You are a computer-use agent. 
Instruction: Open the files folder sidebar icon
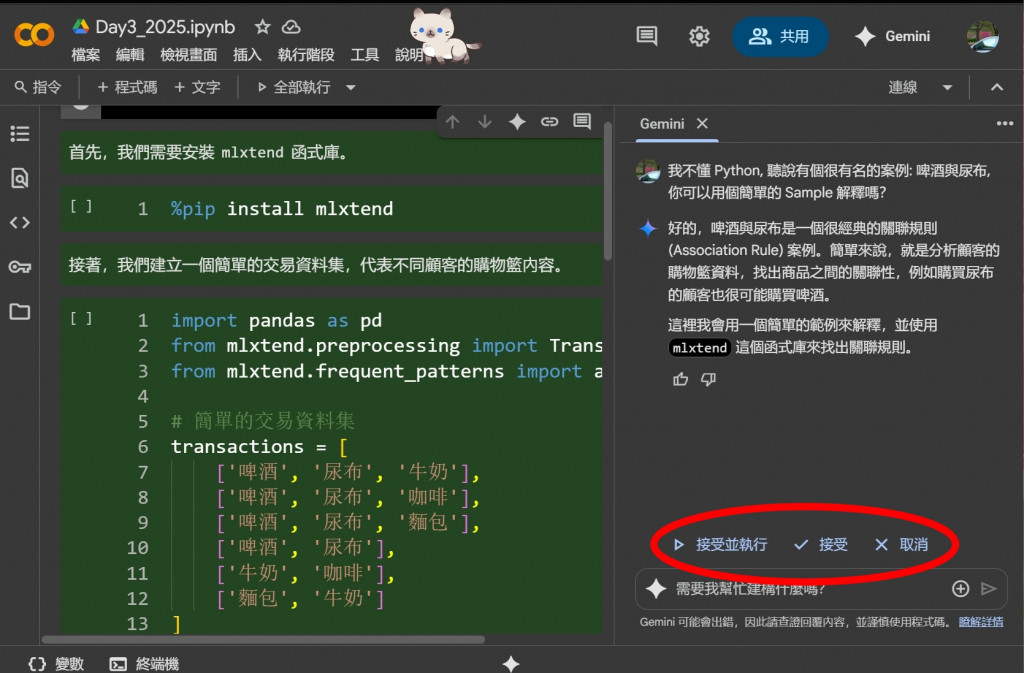click(20, 311)
